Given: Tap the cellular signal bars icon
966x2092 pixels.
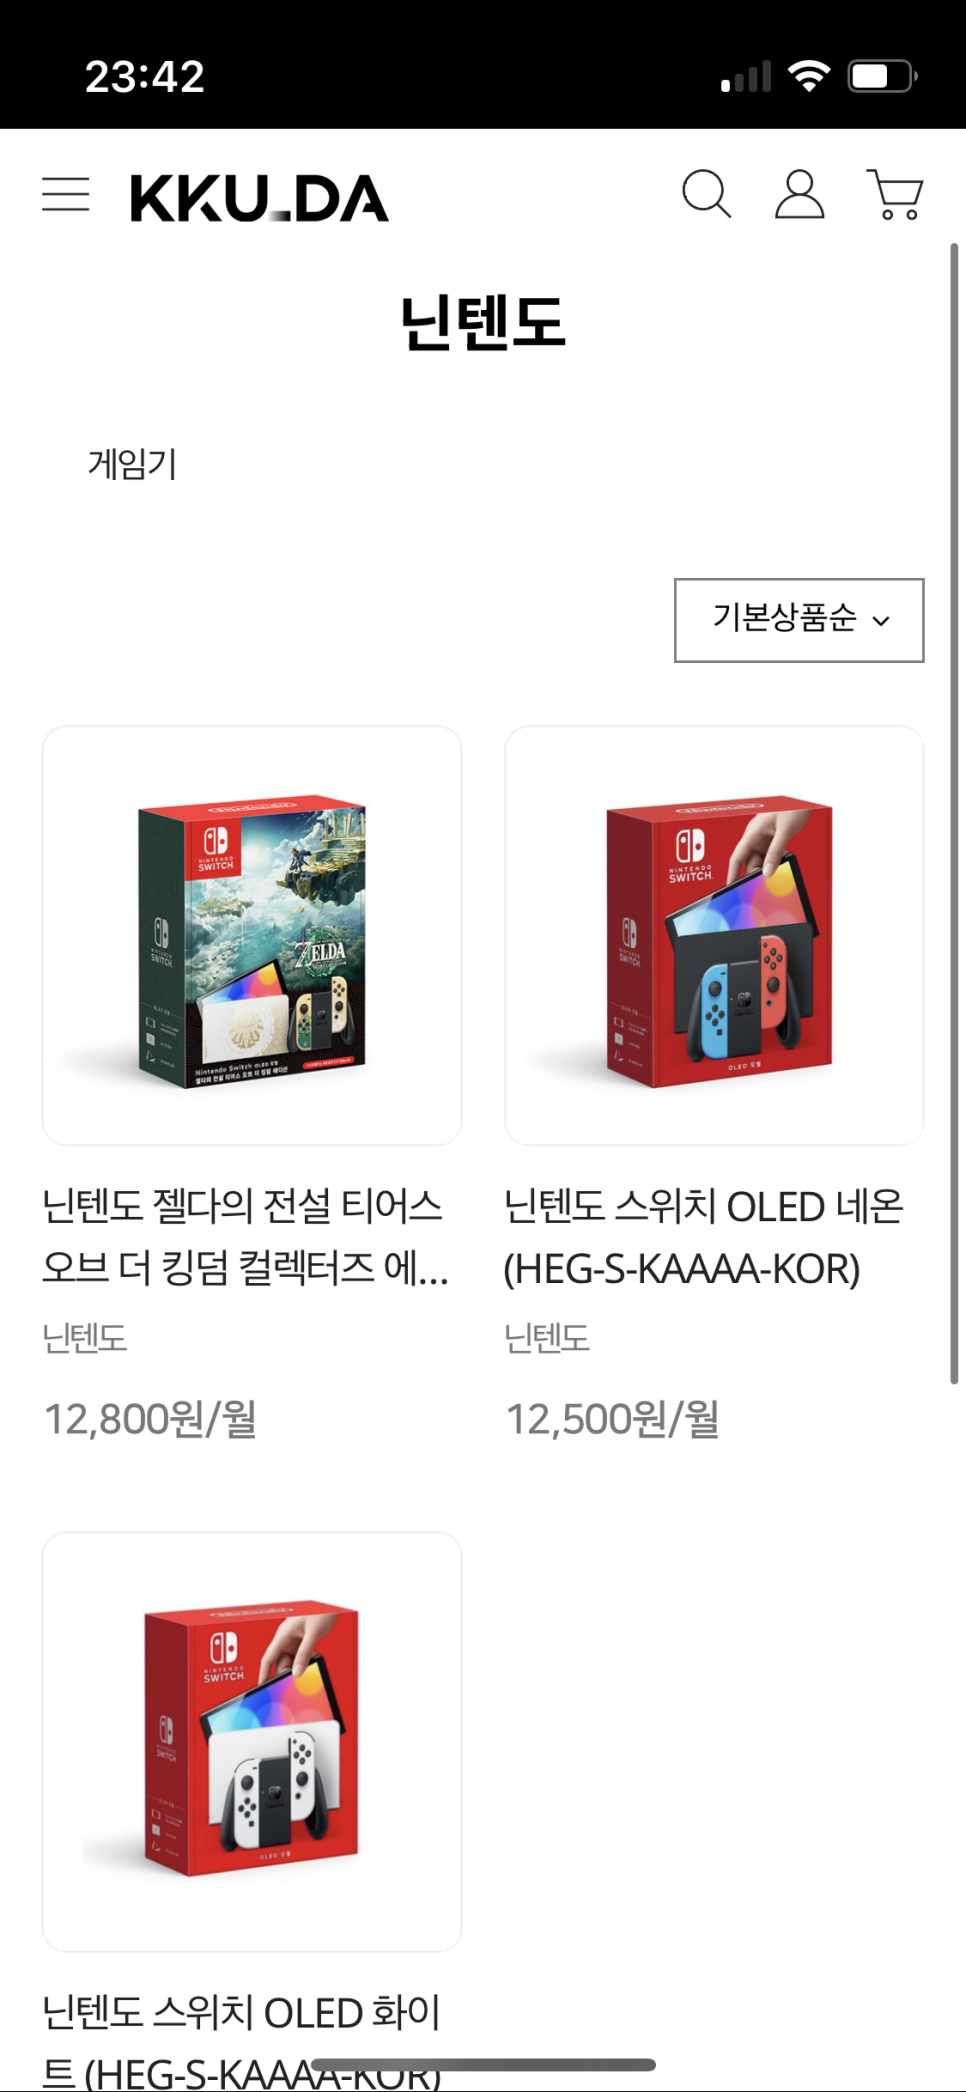Looking at the screenshot, I should (746, 76).
